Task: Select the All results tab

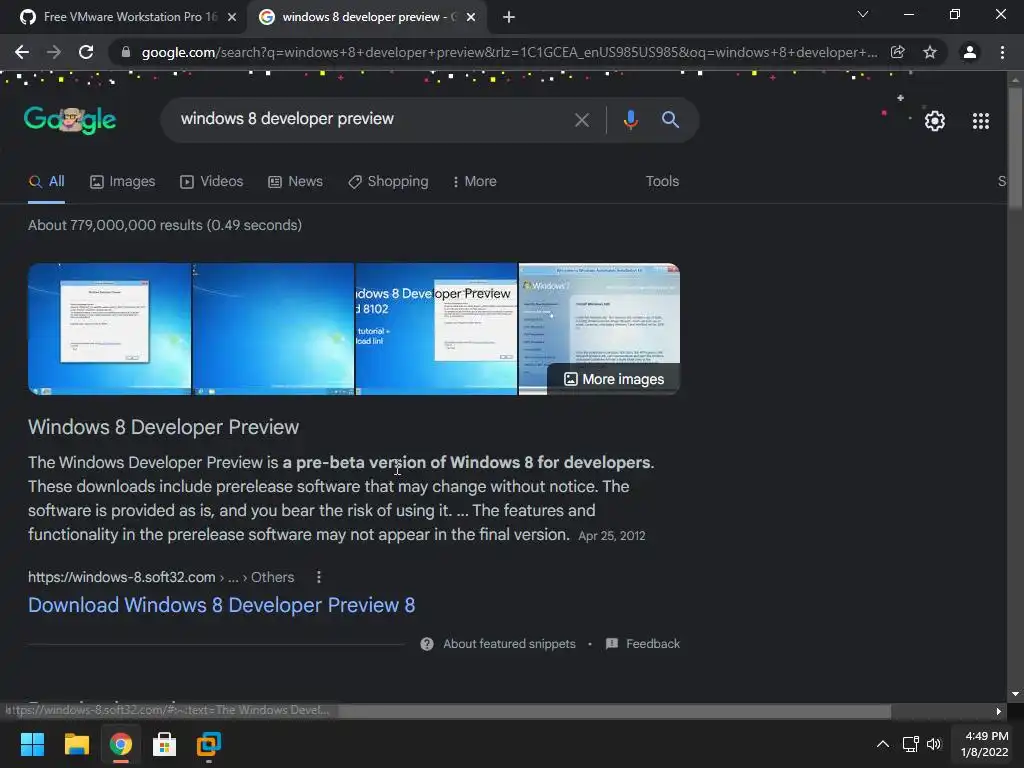Action: (47, 182)
